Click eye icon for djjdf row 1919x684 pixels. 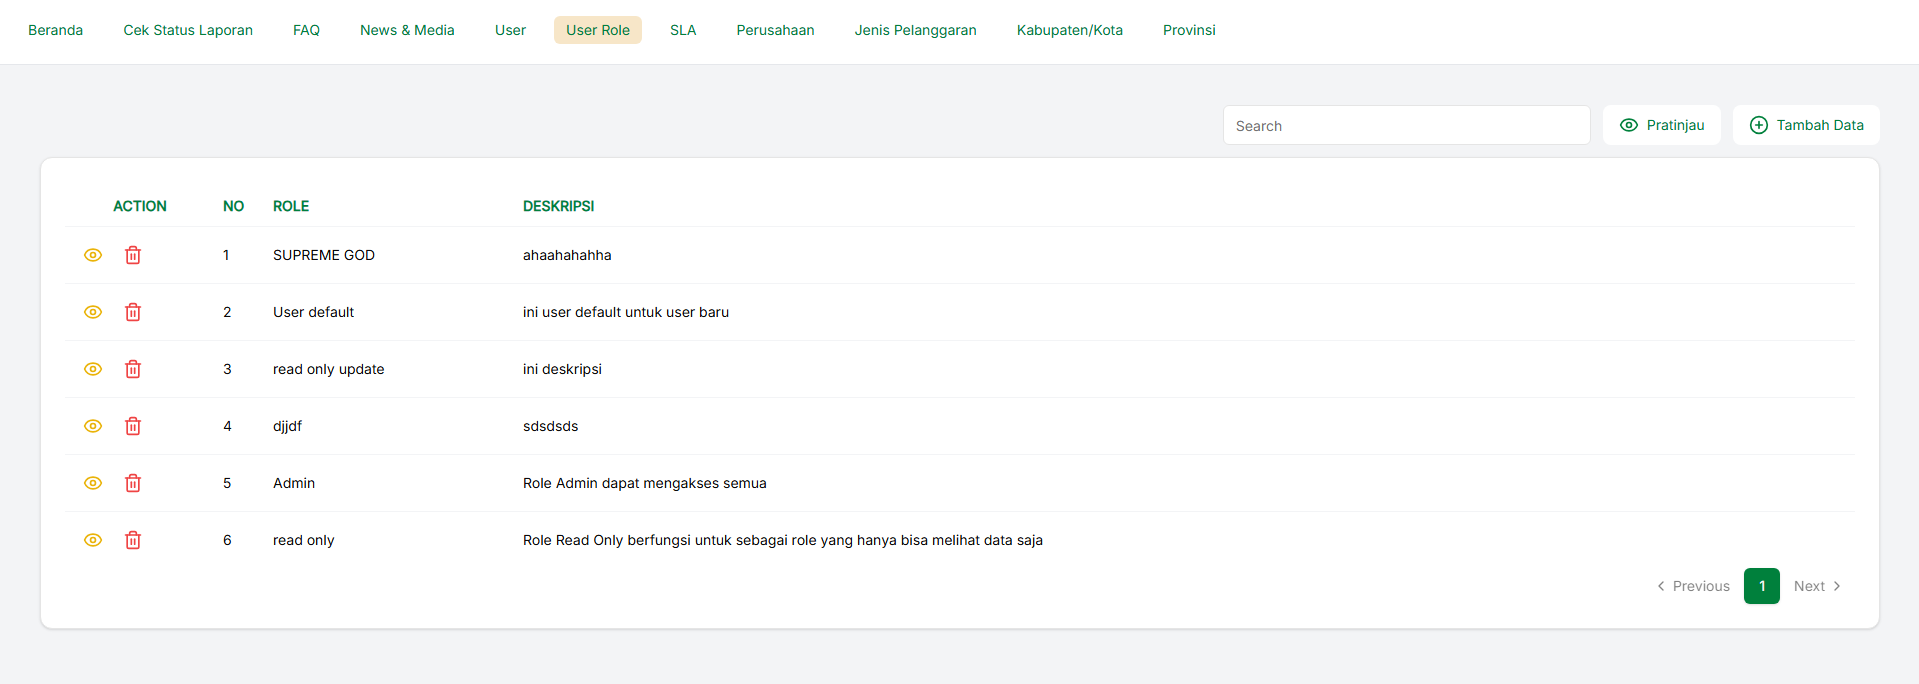click(x=93, y=426)
